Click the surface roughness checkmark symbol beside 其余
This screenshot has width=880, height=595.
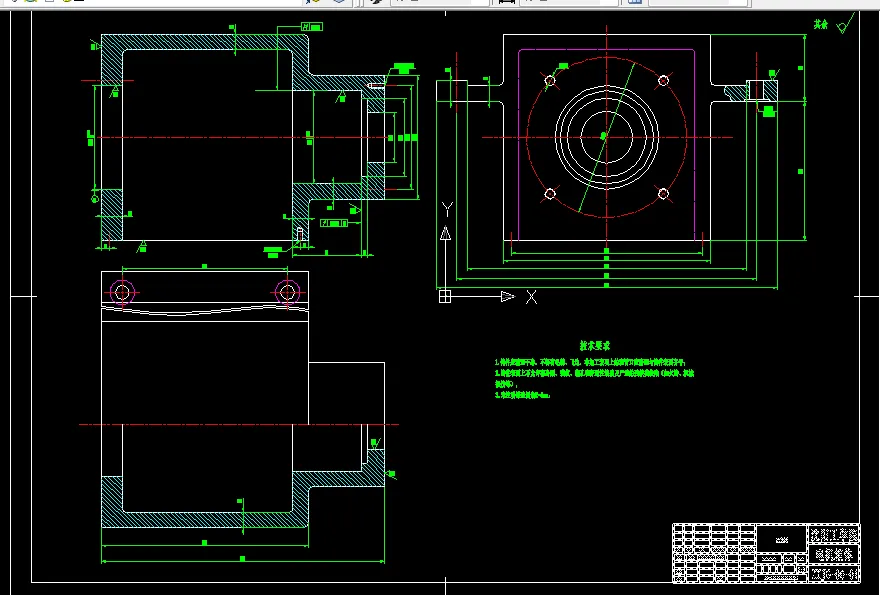click(x=845, y=24)
